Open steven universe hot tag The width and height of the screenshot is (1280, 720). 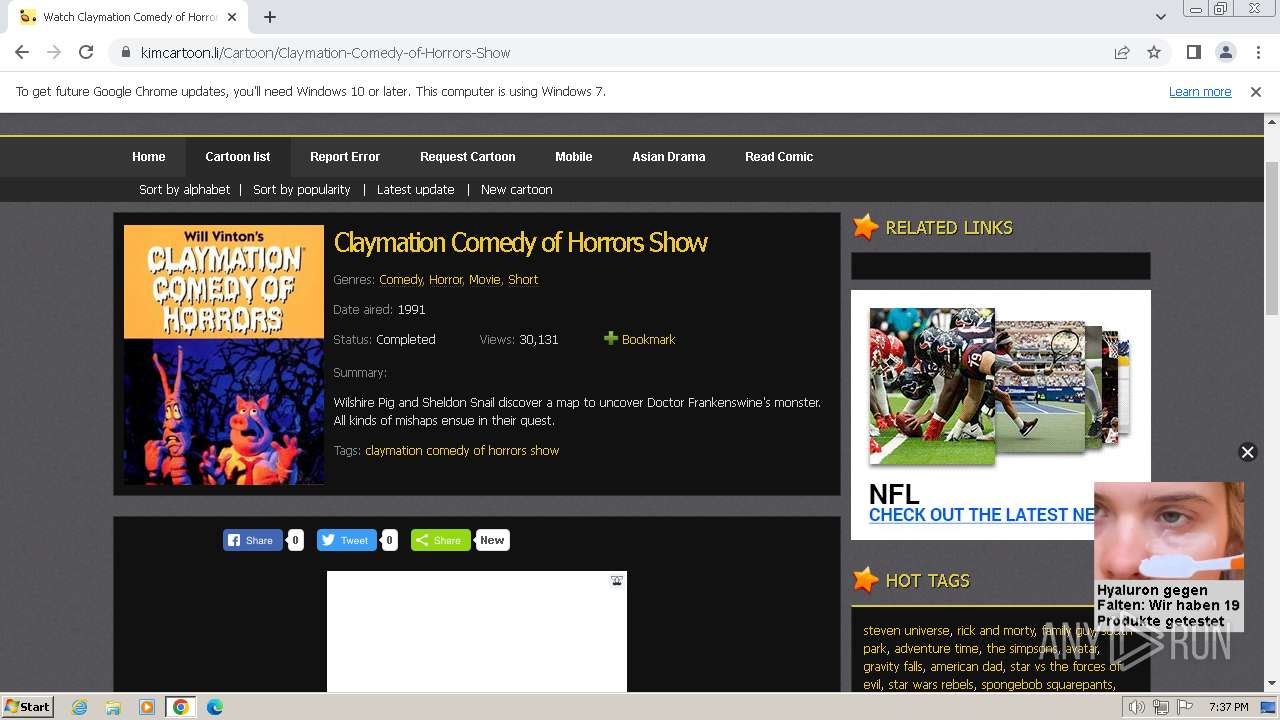[906, 631]
